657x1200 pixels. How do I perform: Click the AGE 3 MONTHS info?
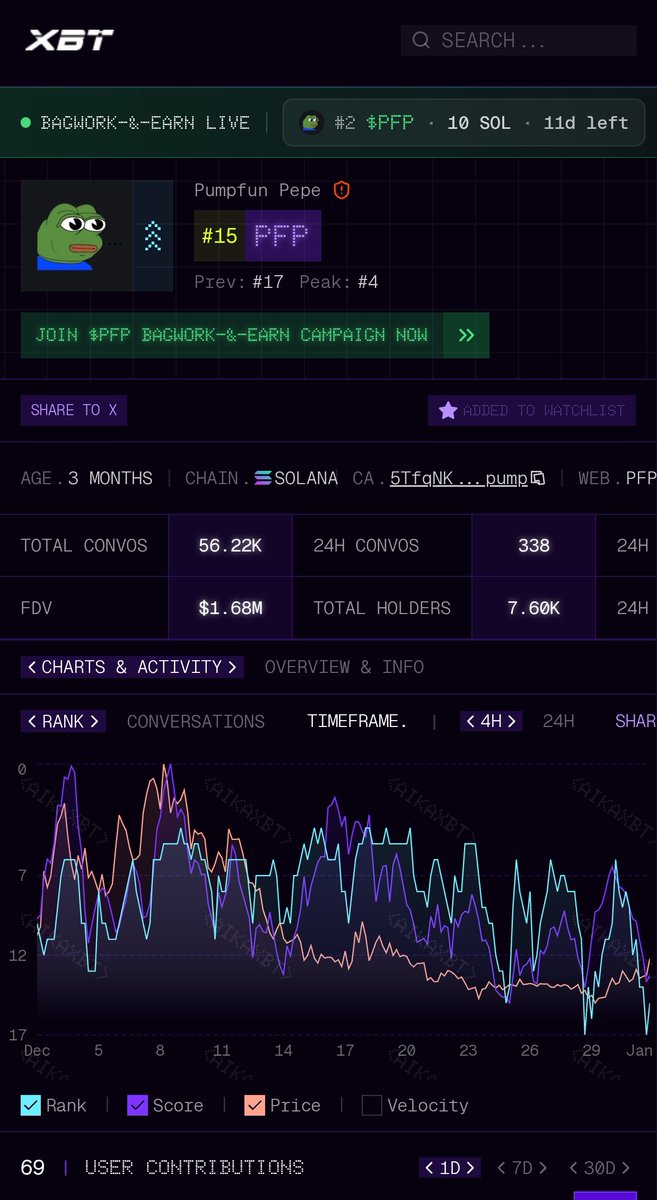[87, 478]
